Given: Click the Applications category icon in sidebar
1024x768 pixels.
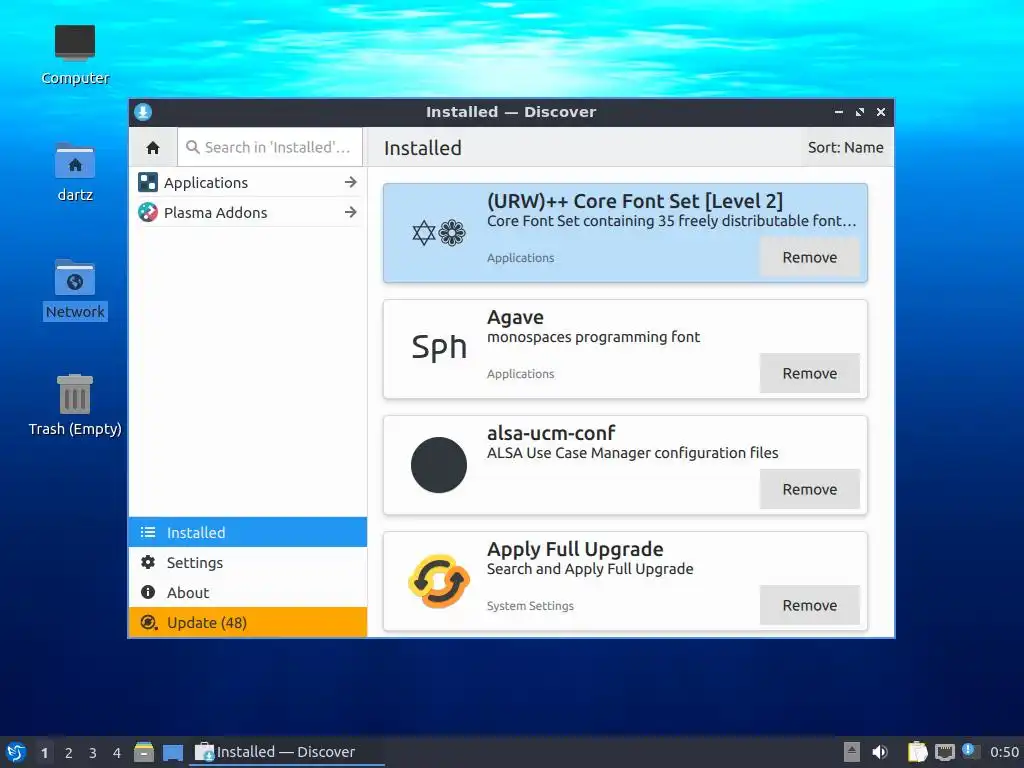Looking at the screenshot, I should pos(148,182).
